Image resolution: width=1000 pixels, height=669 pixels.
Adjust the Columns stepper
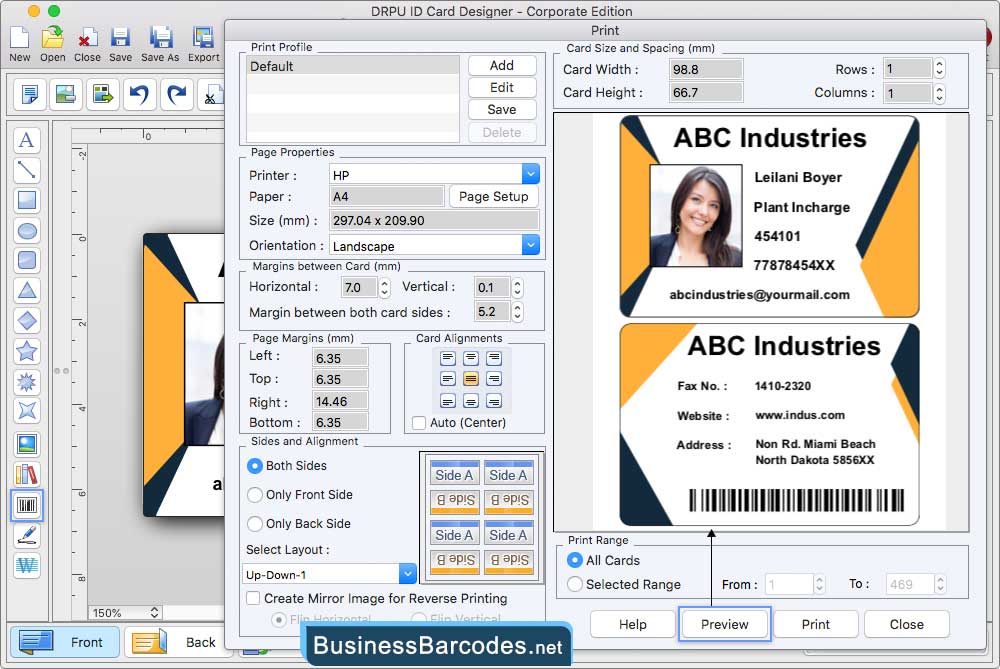(x=939, y=94)
